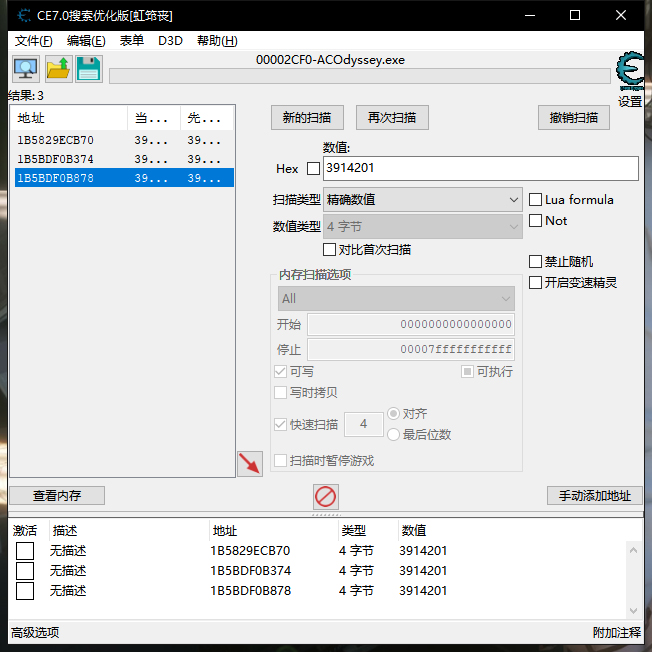This screenshot has height=652, width=652.
Task: Open the Cheat Engine logo settings
Action: 630,70
